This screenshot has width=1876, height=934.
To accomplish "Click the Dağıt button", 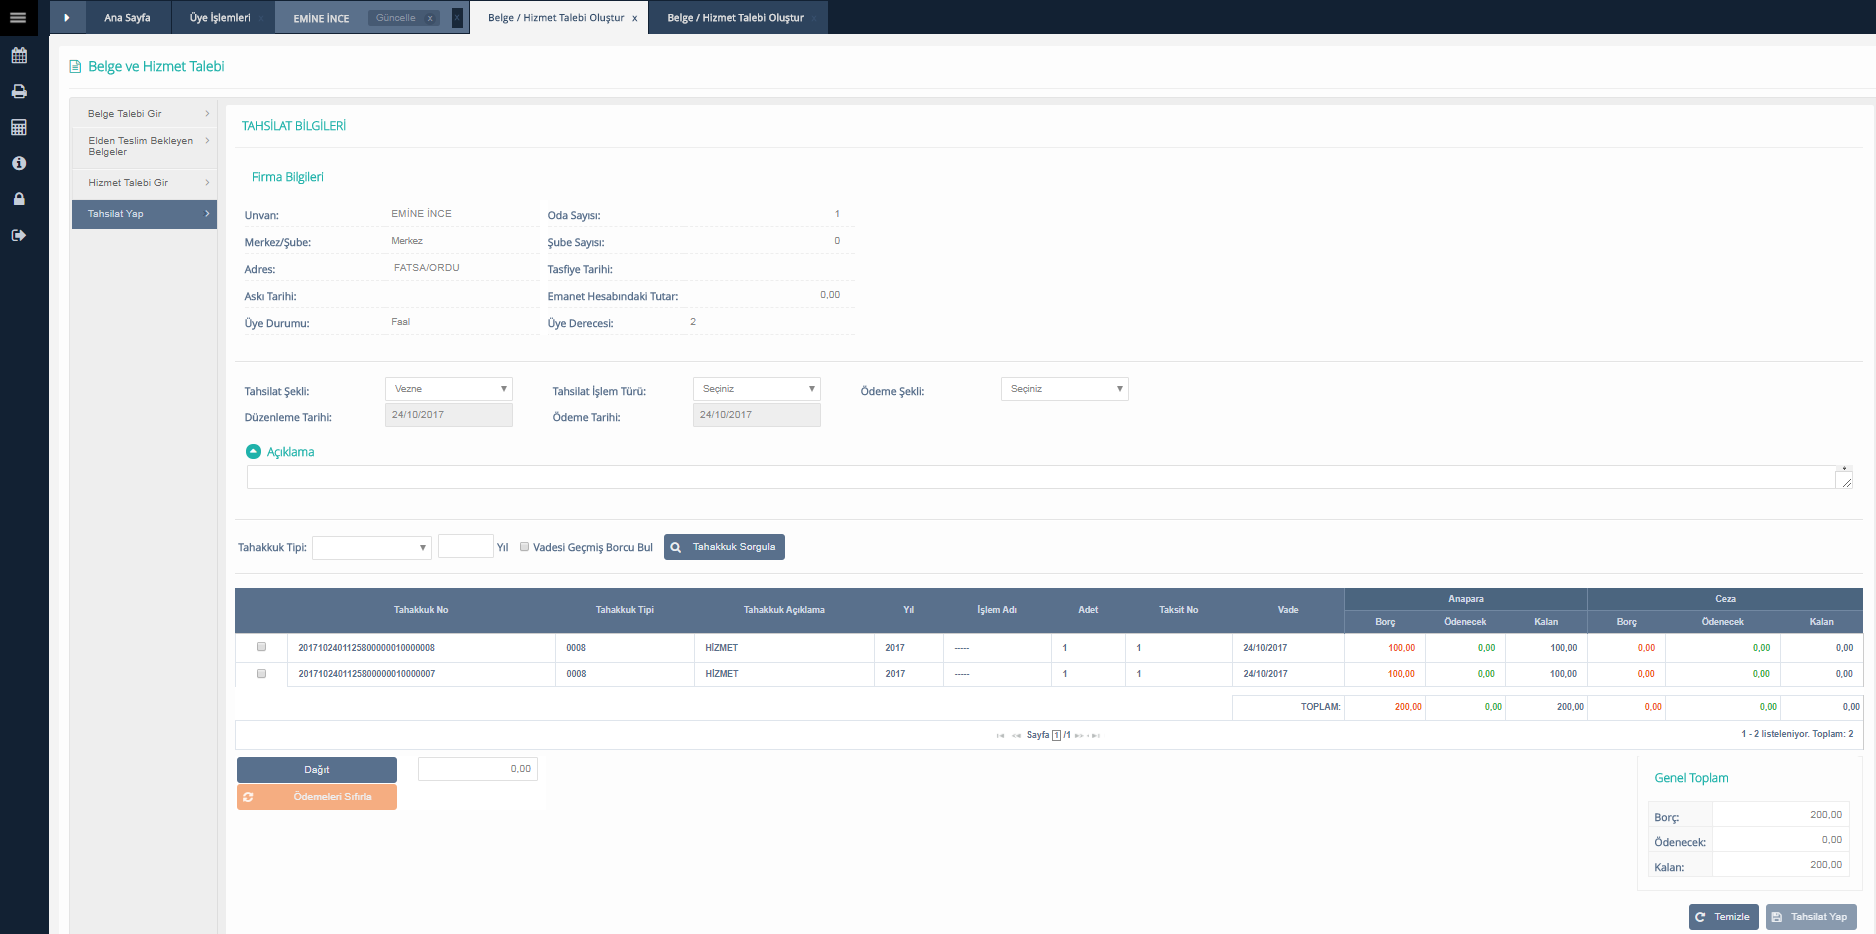I will [x=317, y=770].
